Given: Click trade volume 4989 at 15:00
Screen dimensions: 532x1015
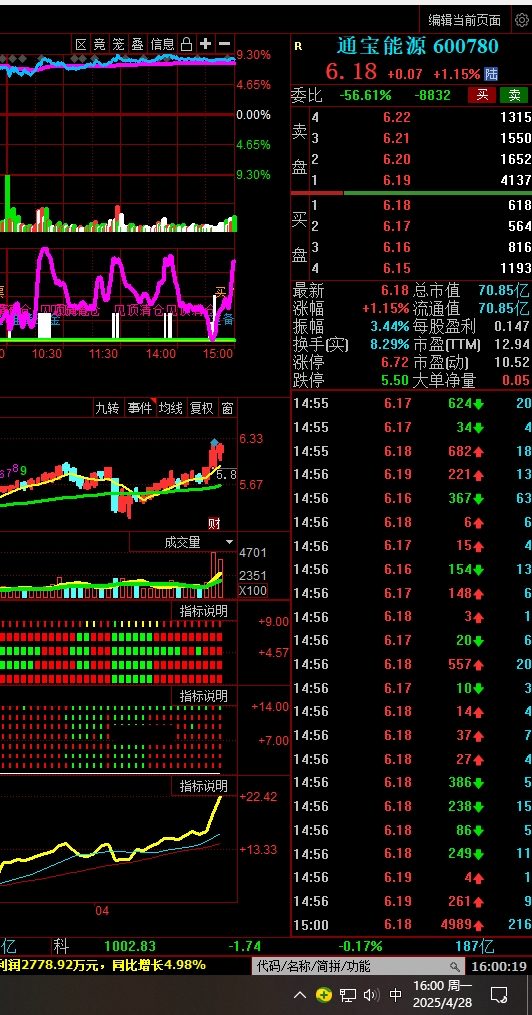Looking at the screenshot, I should [456, 924].
